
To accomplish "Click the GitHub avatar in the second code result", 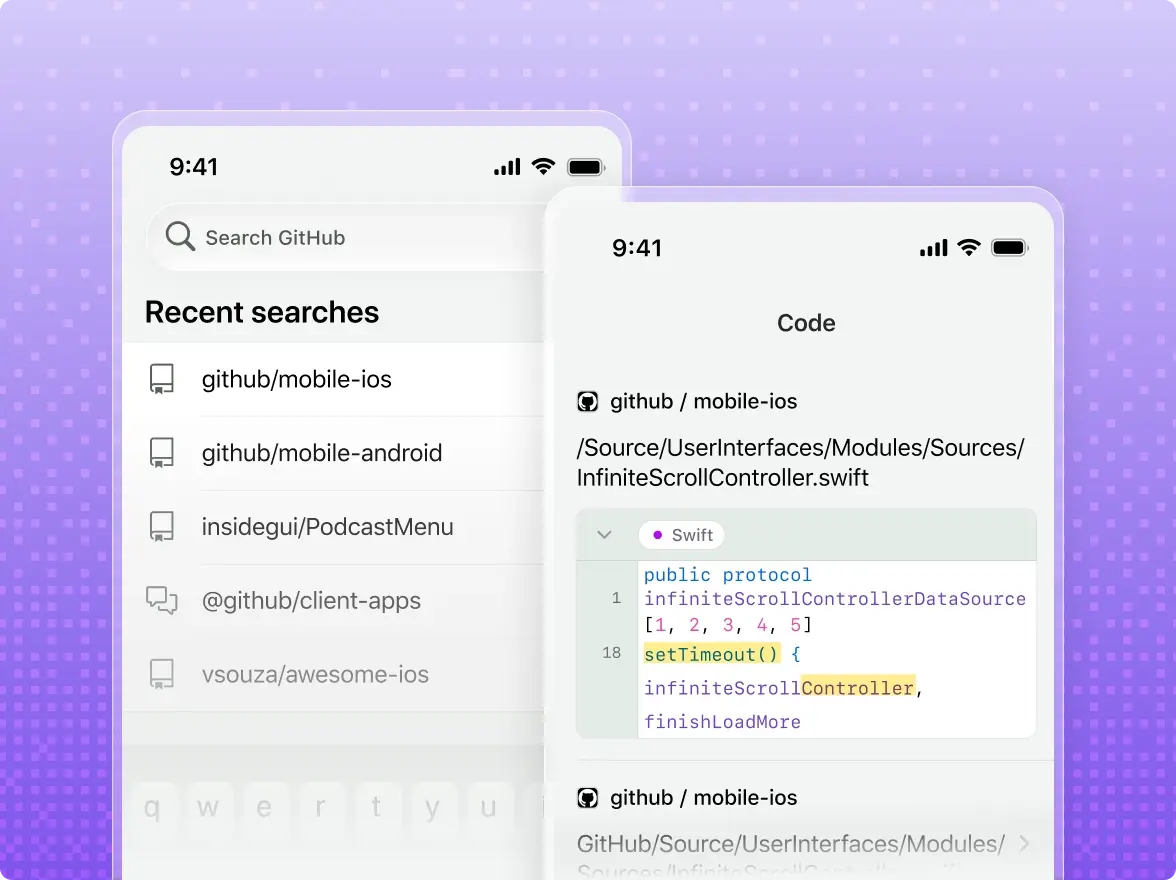I will point(587,797).
